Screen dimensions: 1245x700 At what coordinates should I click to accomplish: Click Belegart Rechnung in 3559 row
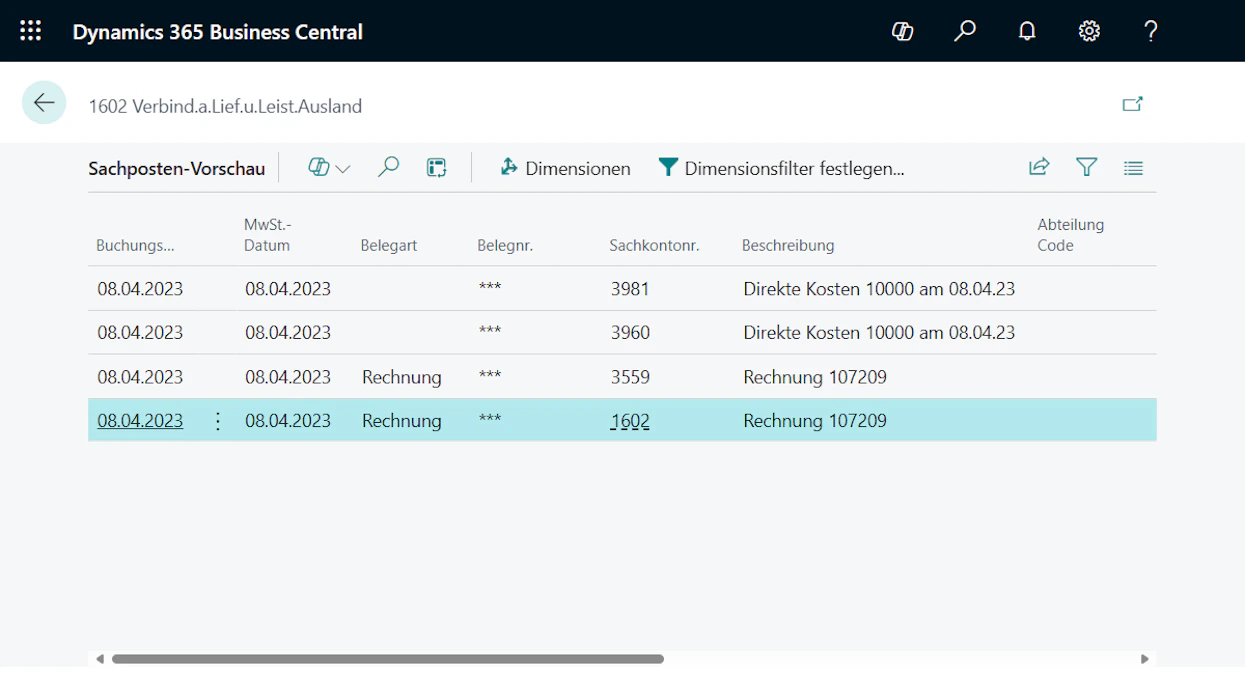[402, 376]
